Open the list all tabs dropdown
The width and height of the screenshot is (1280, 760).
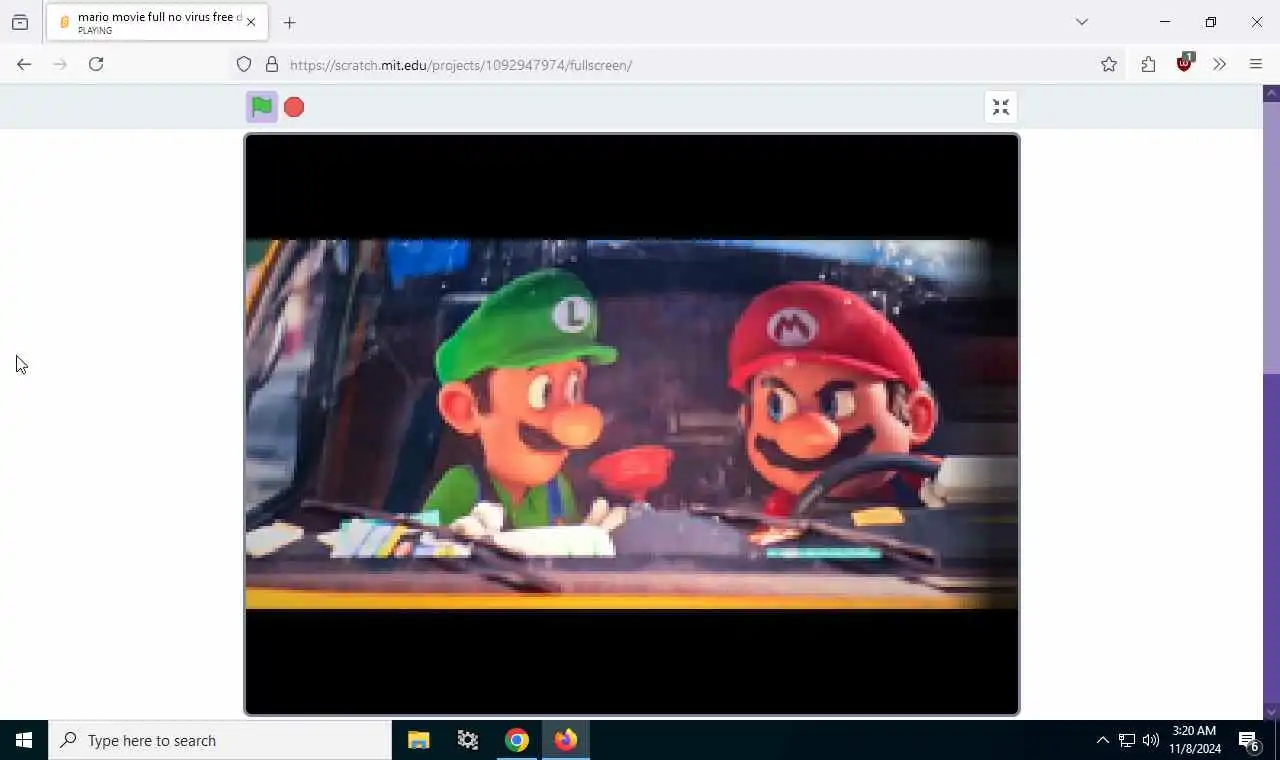coord(1081,22)
